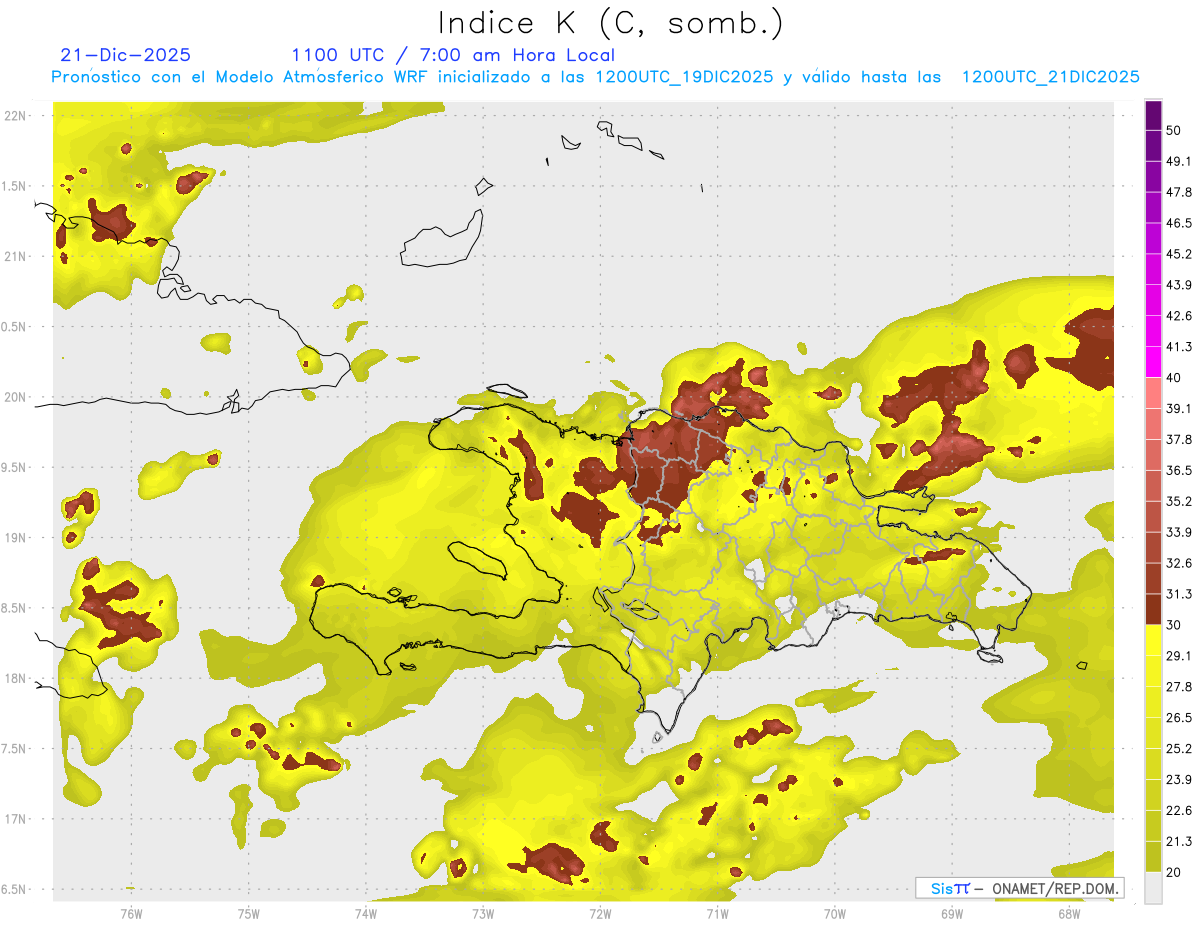The height and width of the screenshot is (927, 1200).
Task: Click the "42.6" value on the color scale
Action: (1179, 316)
